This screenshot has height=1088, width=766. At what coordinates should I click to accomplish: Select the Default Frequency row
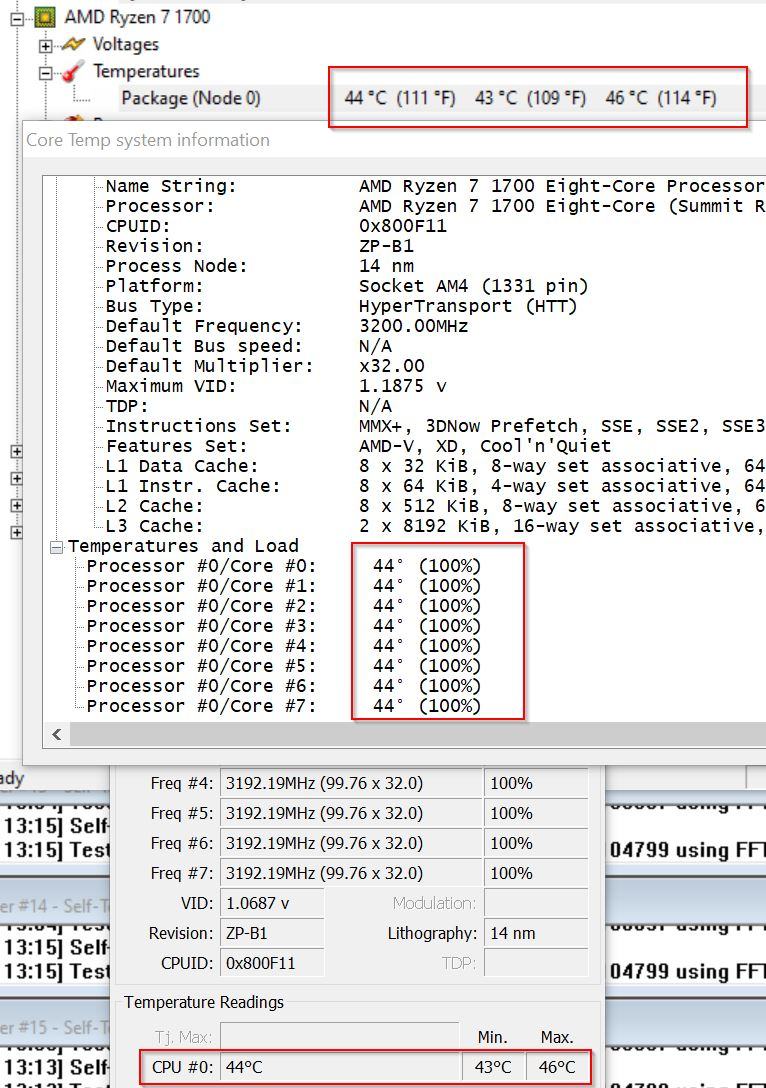pos(287,326)
